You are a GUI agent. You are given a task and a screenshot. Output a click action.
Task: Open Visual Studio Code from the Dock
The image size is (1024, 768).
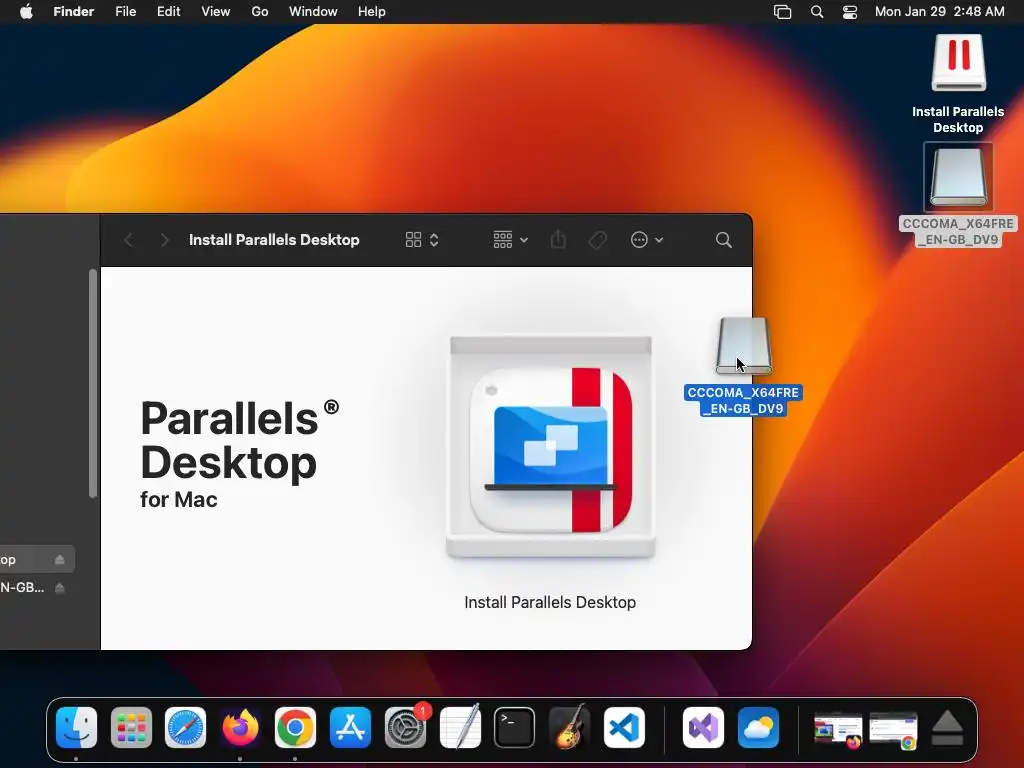click(624, 728)
